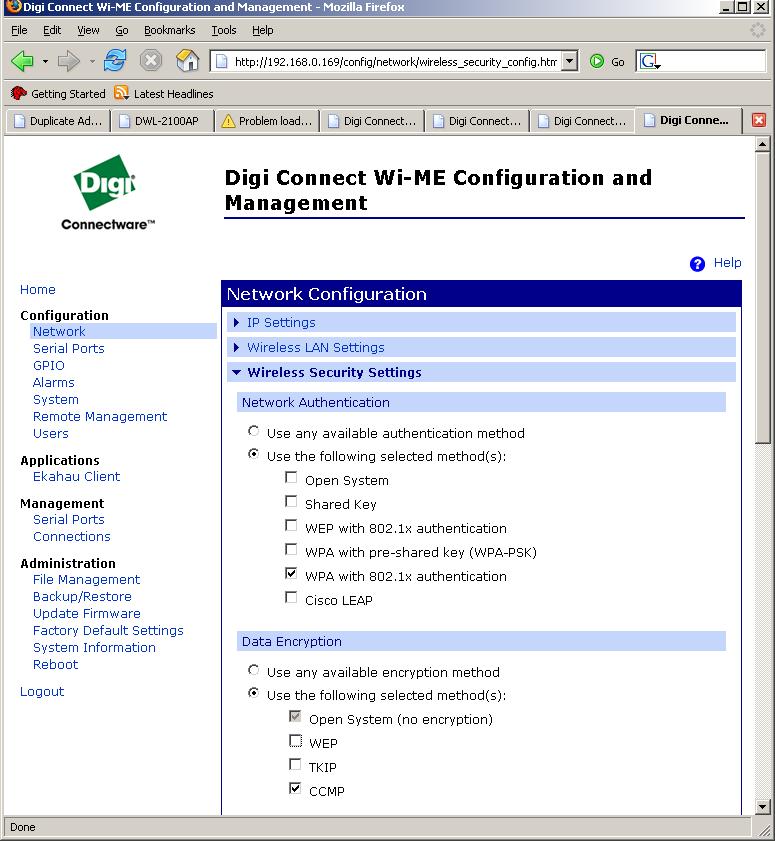775x841 pixels.
Task: Click the Back arrow navigation icon
Action: [22, 62]
